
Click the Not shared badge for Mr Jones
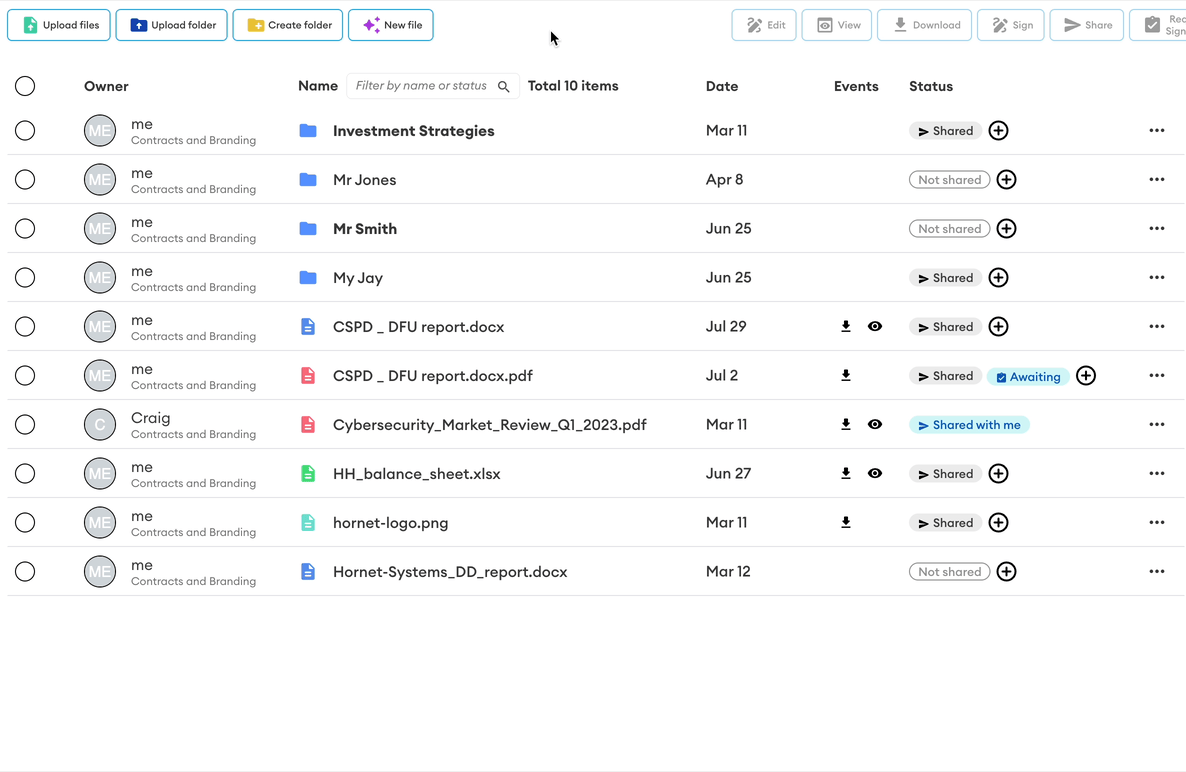pos(949,180)
